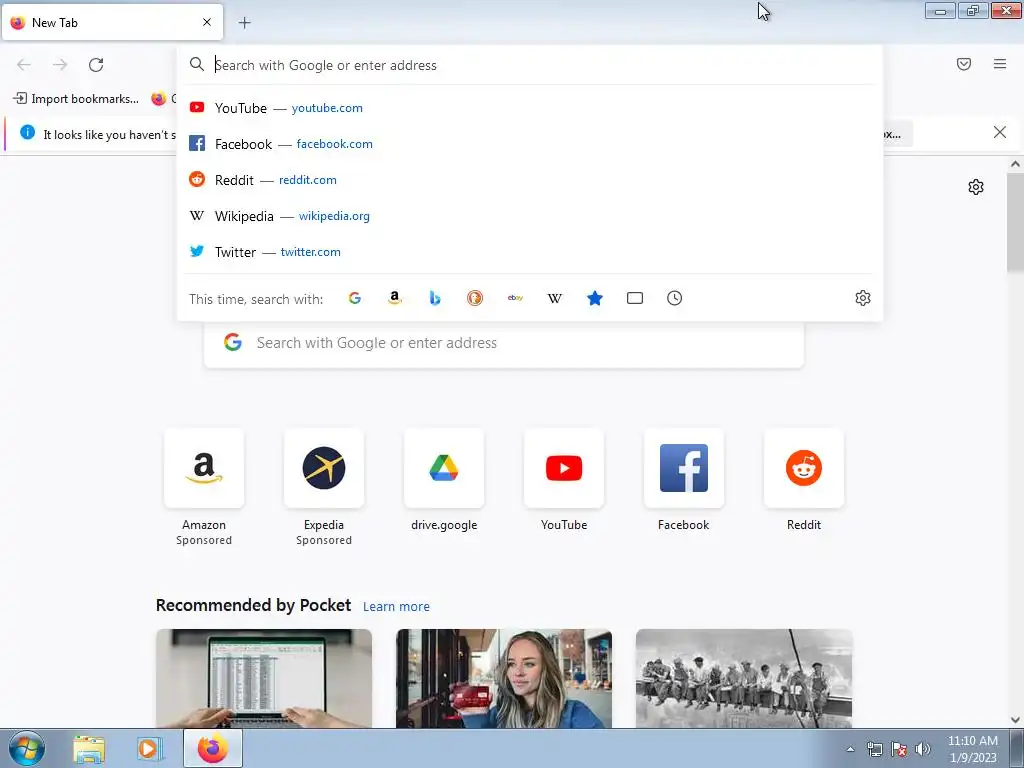Select the New Tab tab

click(x=112, y=22)
